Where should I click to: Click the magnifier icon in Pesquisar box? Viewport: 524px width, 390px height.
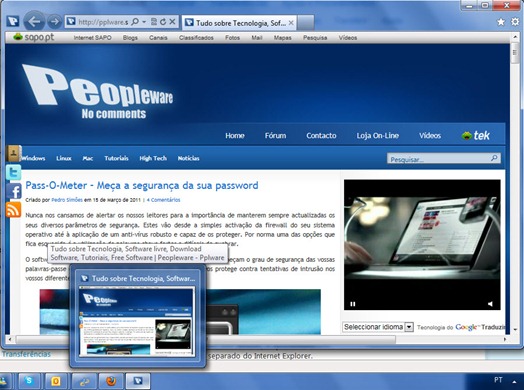pos(494,158)
